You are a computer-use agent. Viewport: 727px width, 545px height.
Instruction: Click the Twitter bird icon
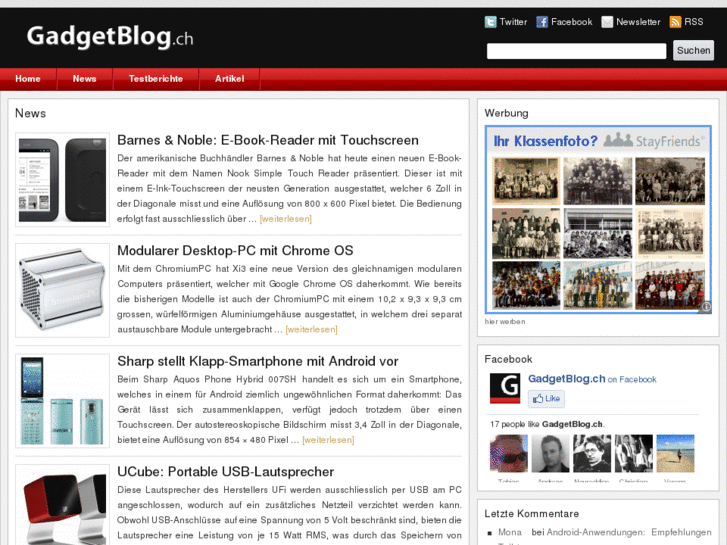point(490,22)
